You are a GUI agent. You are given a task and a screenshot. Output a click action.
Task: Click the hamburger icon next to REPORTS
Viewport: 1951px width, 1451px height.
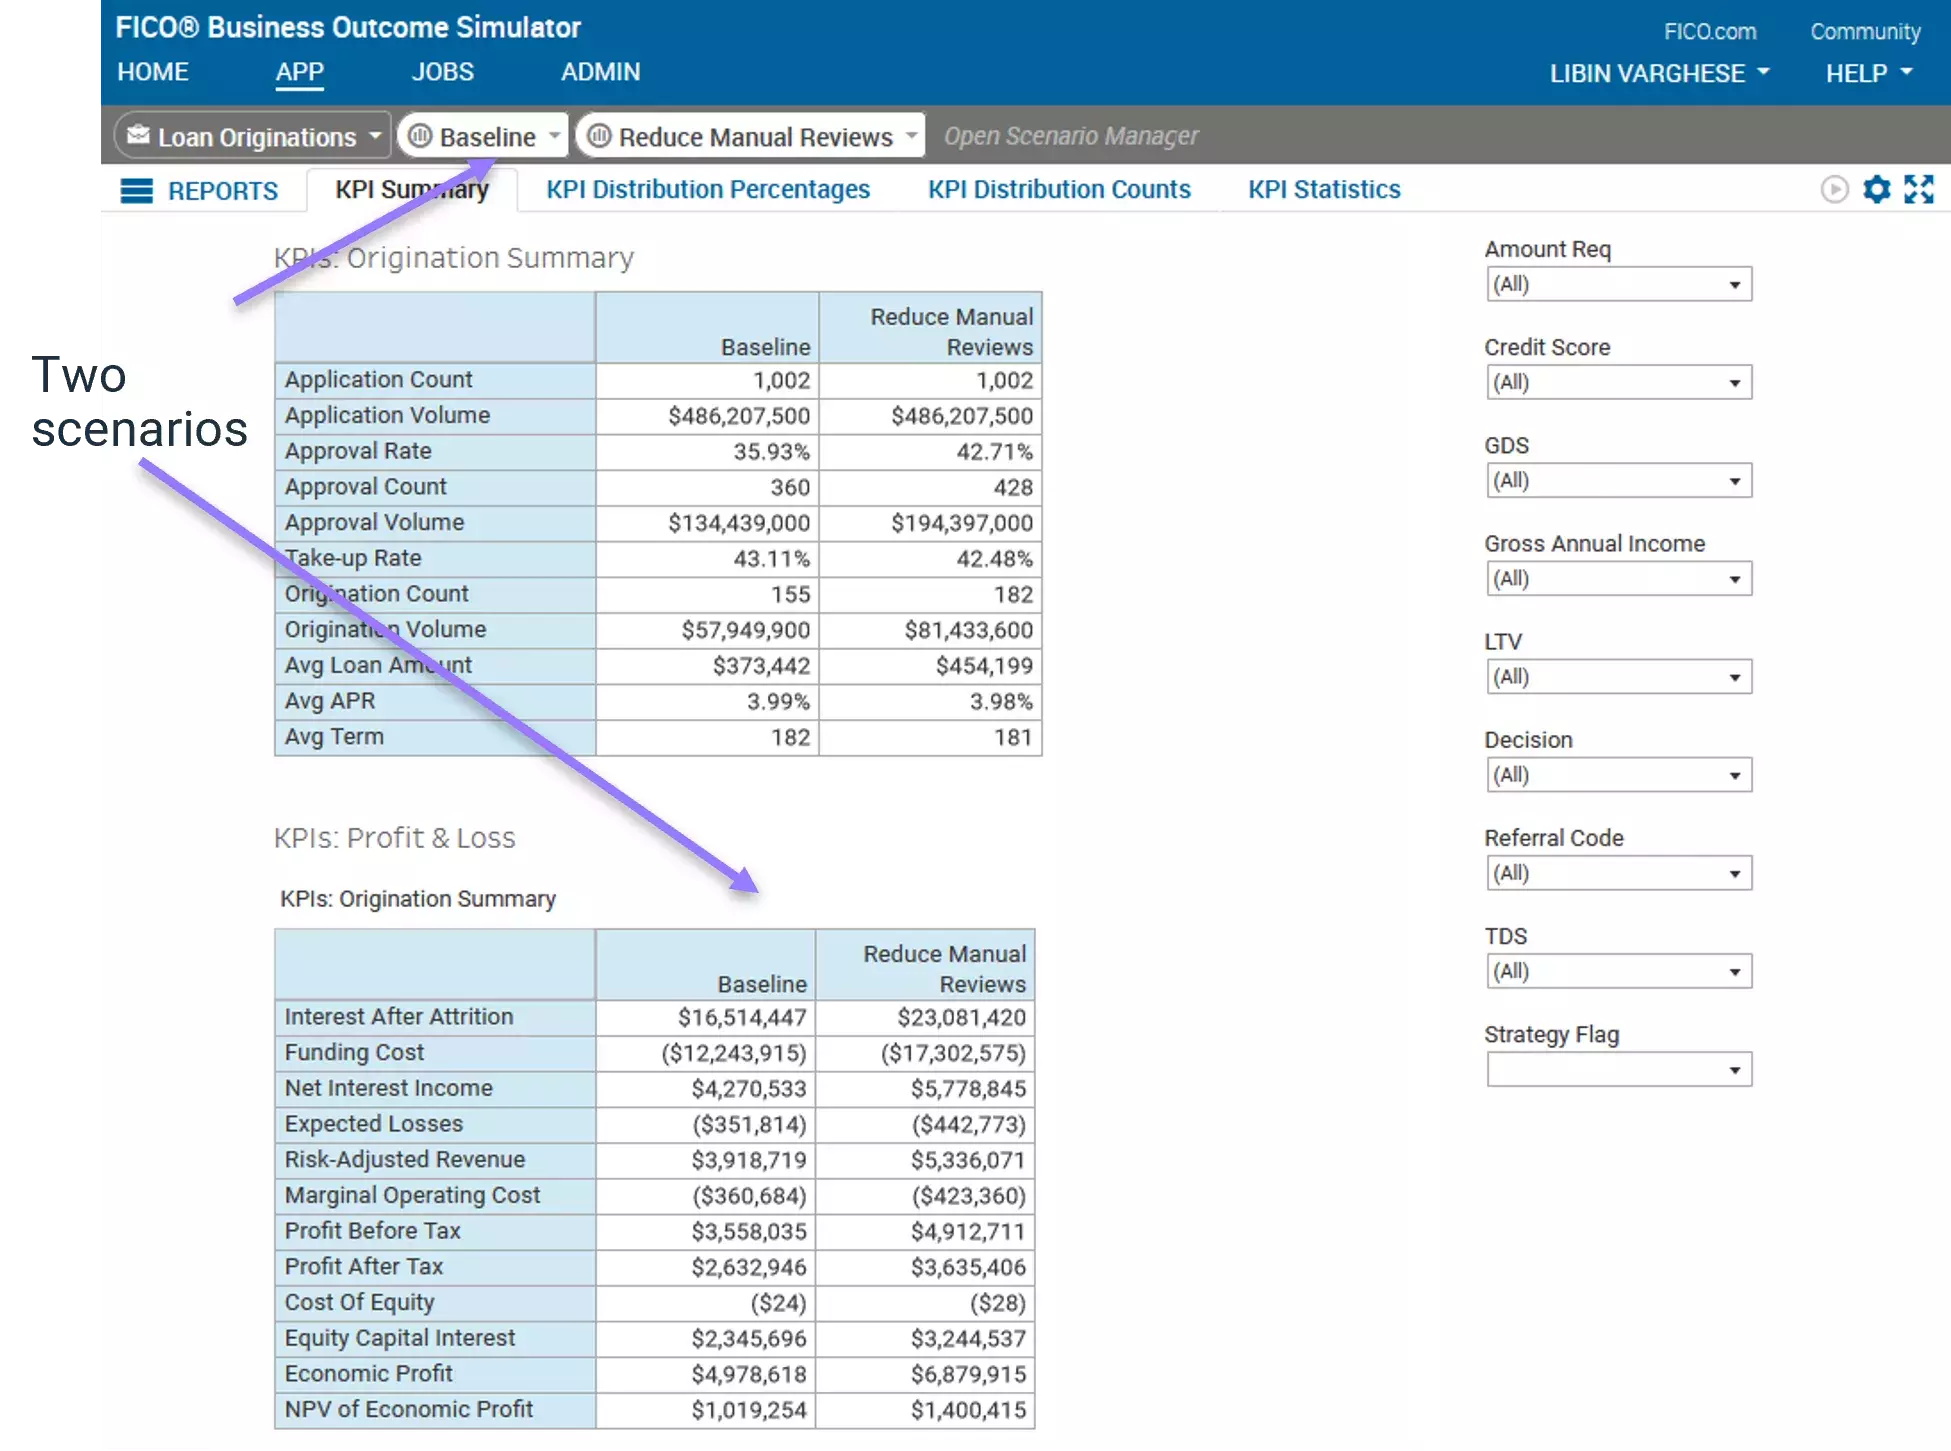(137, 191)
